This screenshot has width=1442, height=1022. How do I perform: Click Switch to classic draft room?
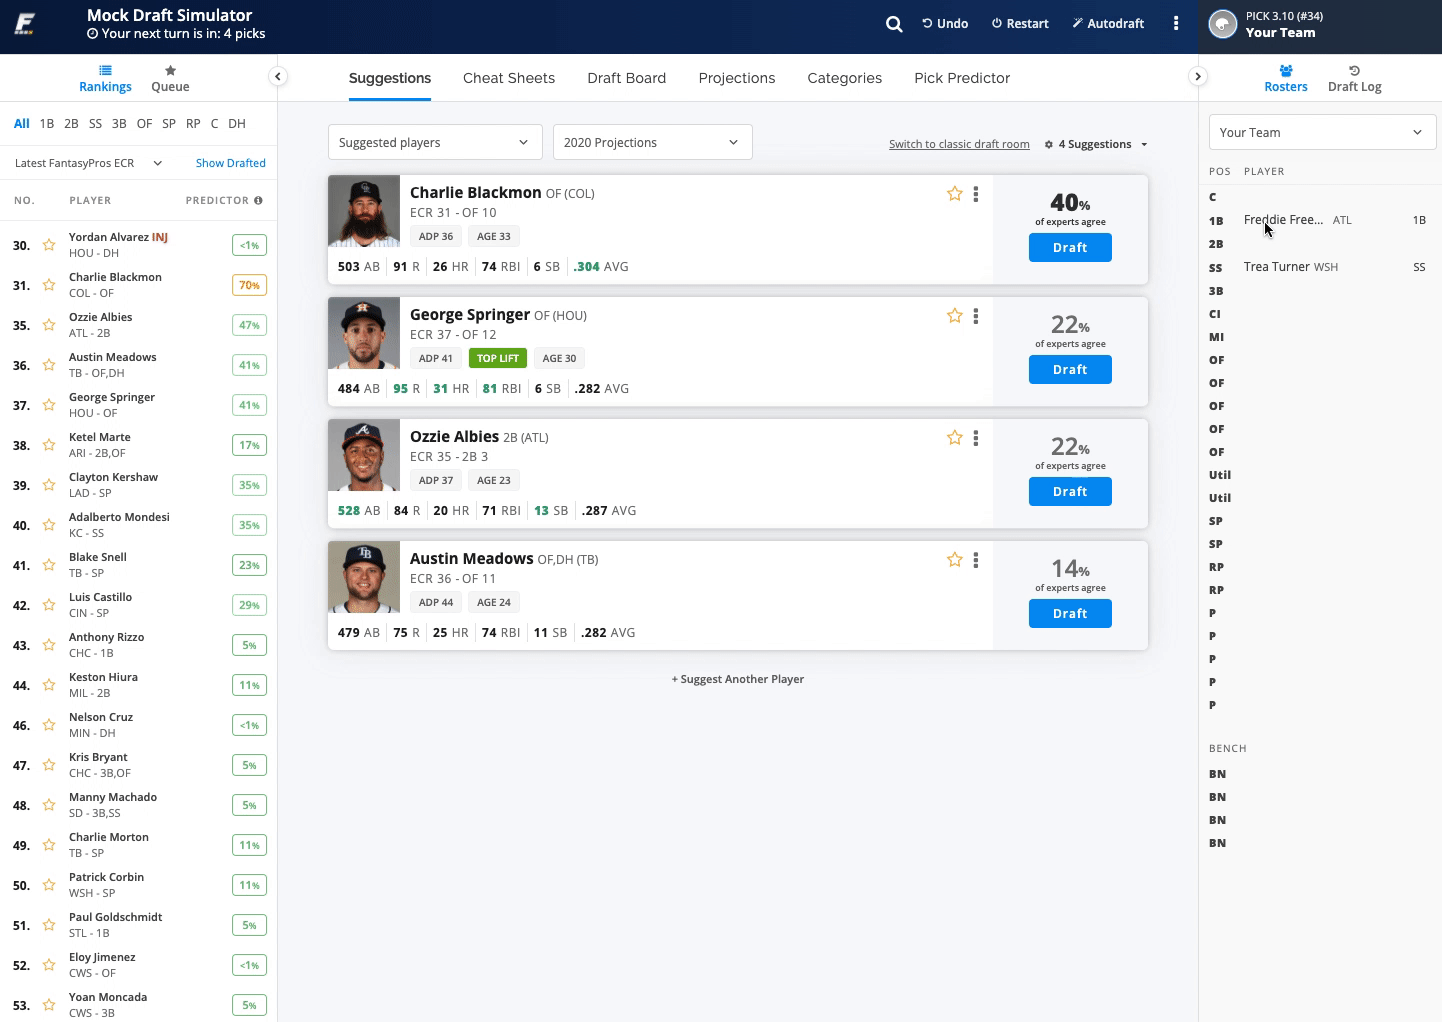[959, 144]
